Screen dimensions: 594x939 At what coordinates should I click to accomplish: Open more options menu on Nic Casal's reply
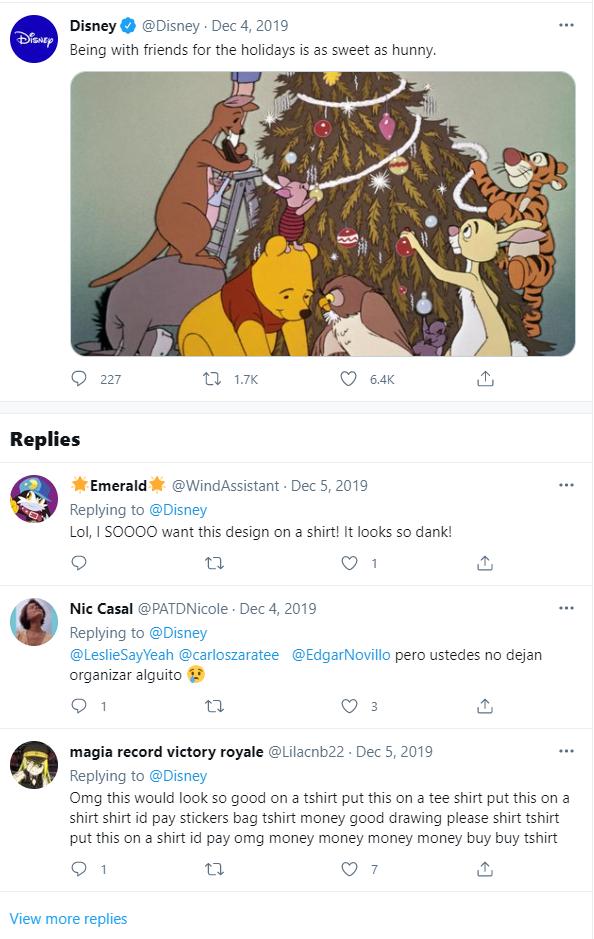(x=566, y=608)
